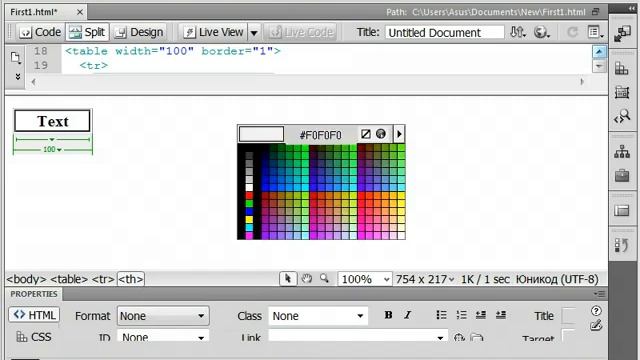Click the Refresh design view icon
Viewport: 640px width, 360px height.
(x=573, y=32)
